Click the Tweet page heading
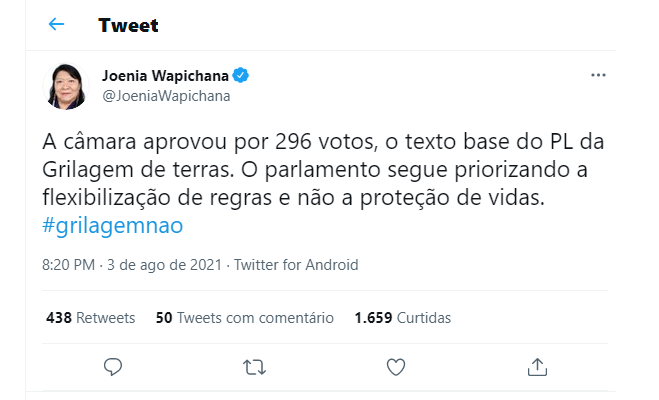The image size is (659, 400). (128, 24)
